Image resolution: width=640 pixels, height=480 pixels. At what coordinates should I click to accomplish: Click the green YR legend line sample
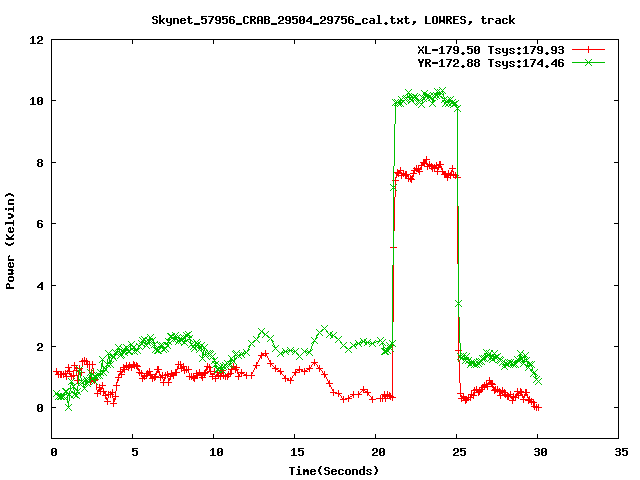[x=588, y=62]
